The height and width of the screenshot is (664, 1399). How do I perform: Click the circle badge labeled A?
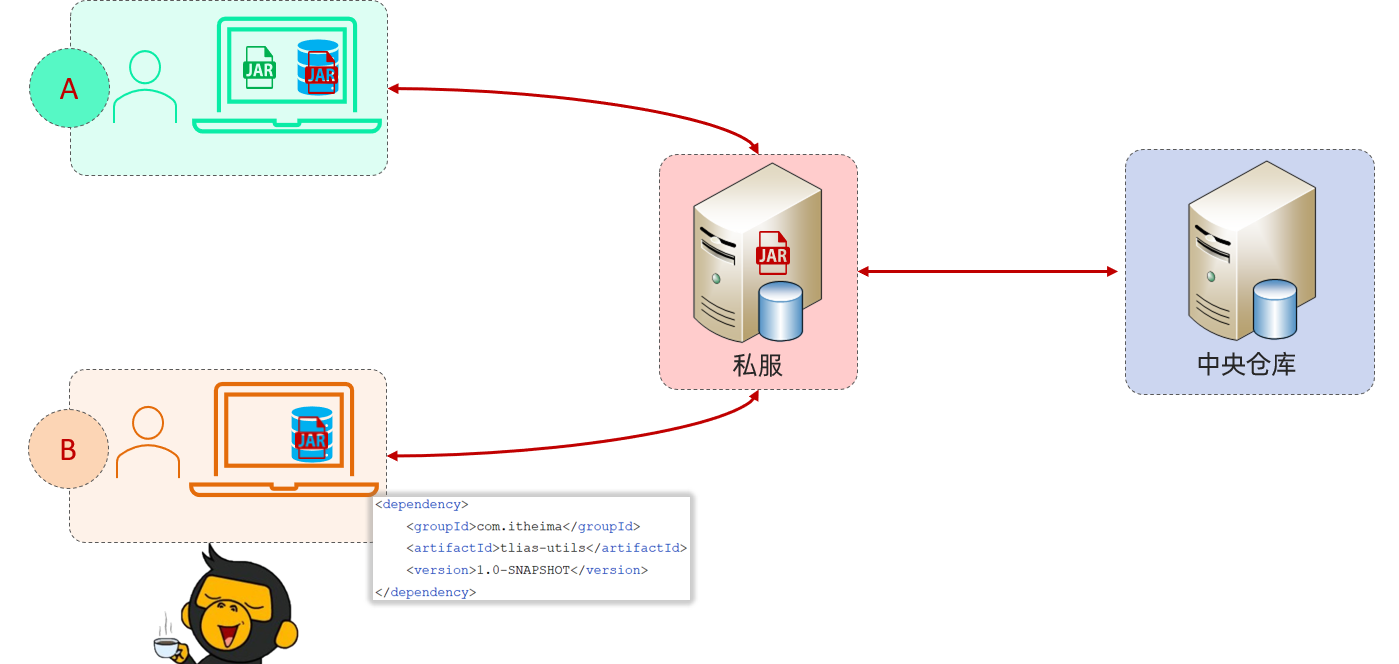[69, 89]
